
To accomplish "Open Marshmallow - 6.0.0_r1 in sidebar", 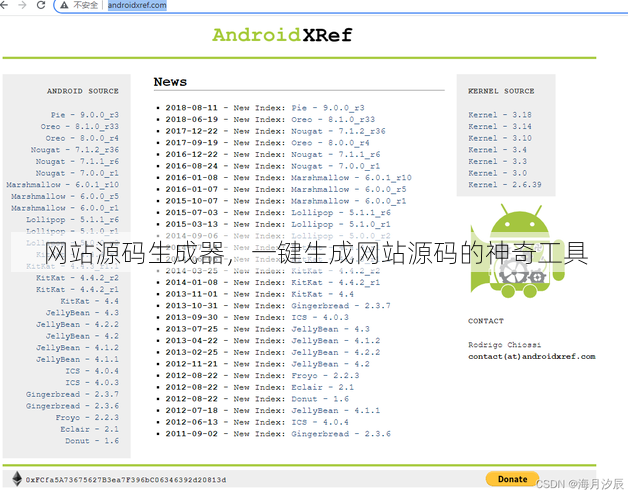I will pyautogui.click(x=65, y=208).
